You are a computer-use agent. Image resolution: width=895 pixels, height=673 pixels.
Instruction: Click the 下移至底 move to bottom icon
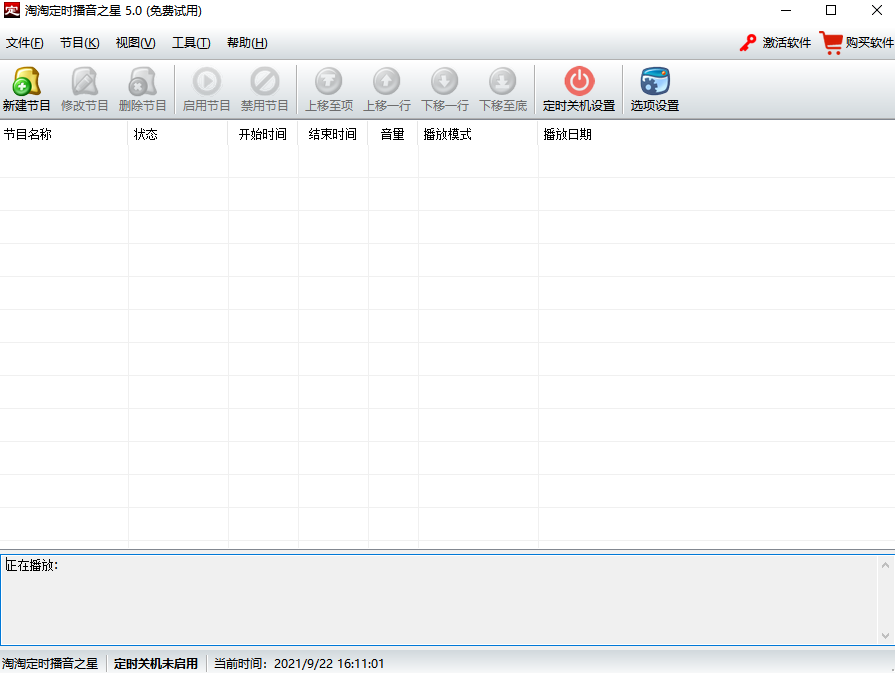[x=503, y=89]
